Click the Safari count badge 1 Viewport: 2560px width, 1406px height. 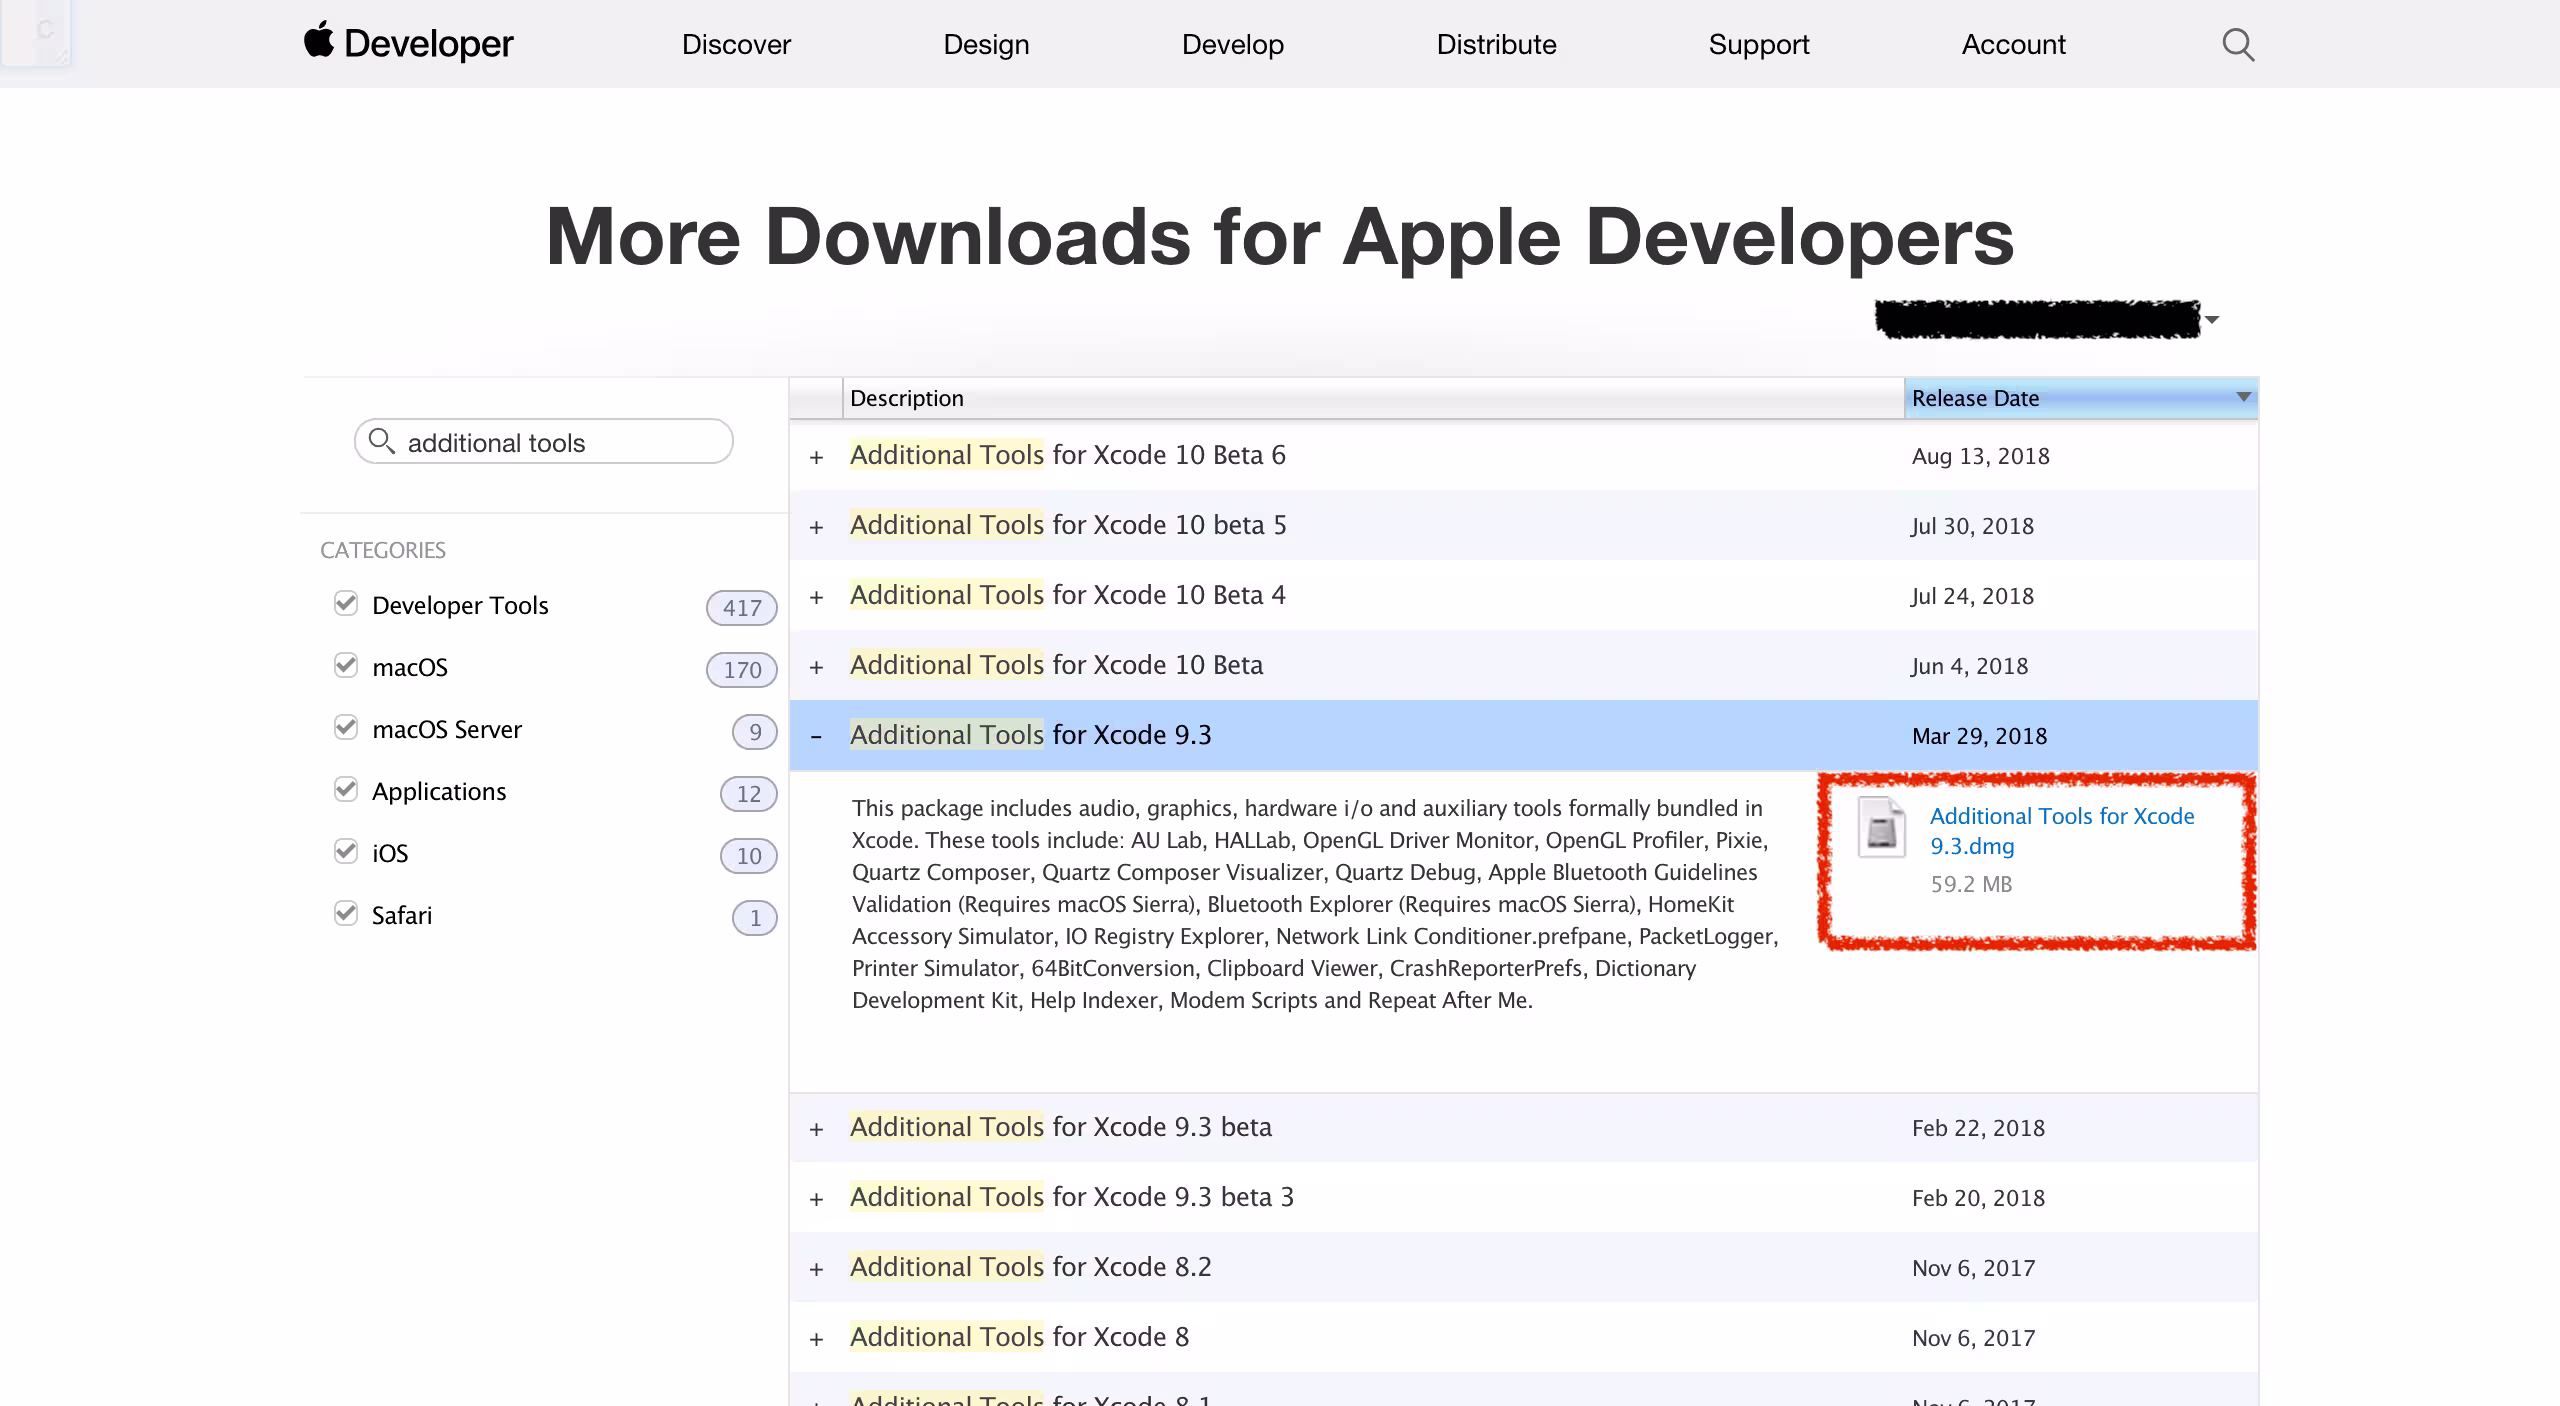tap(755, 917)
